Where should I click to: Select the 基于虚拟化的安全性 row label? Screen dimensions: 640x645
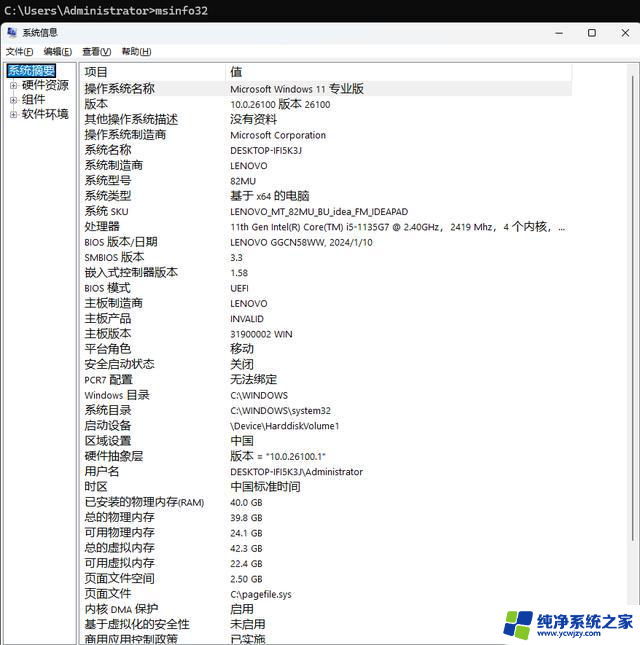coord(137,624)
